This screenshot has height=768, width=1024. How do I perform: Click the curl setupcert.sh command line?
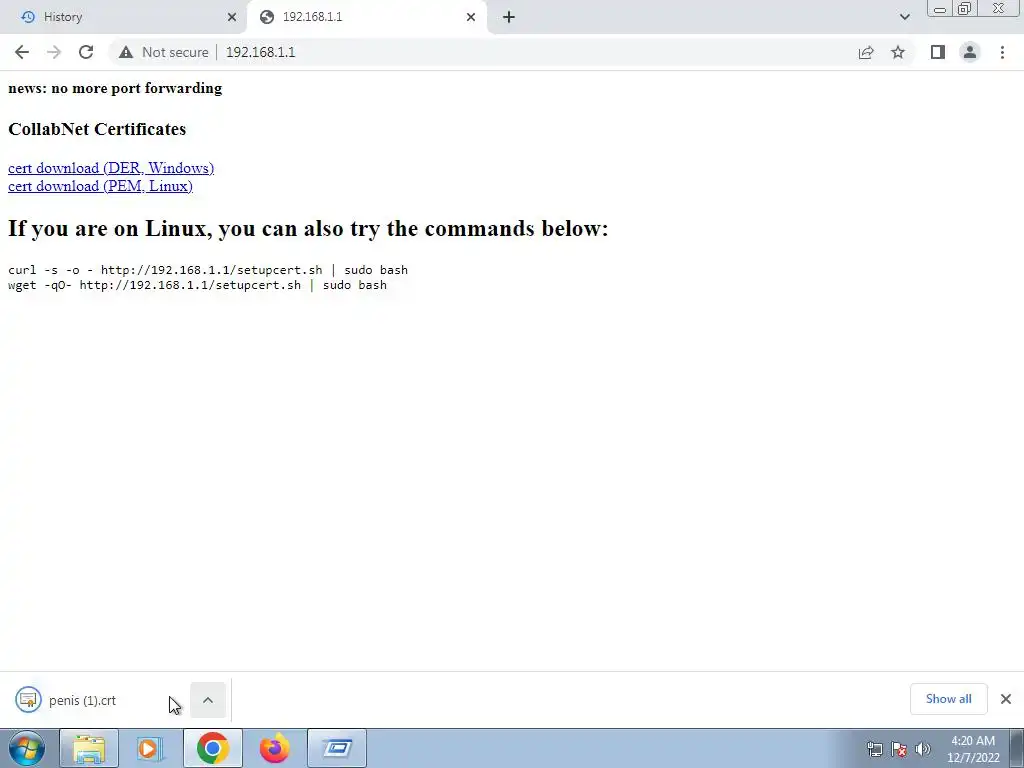[208, 270]
